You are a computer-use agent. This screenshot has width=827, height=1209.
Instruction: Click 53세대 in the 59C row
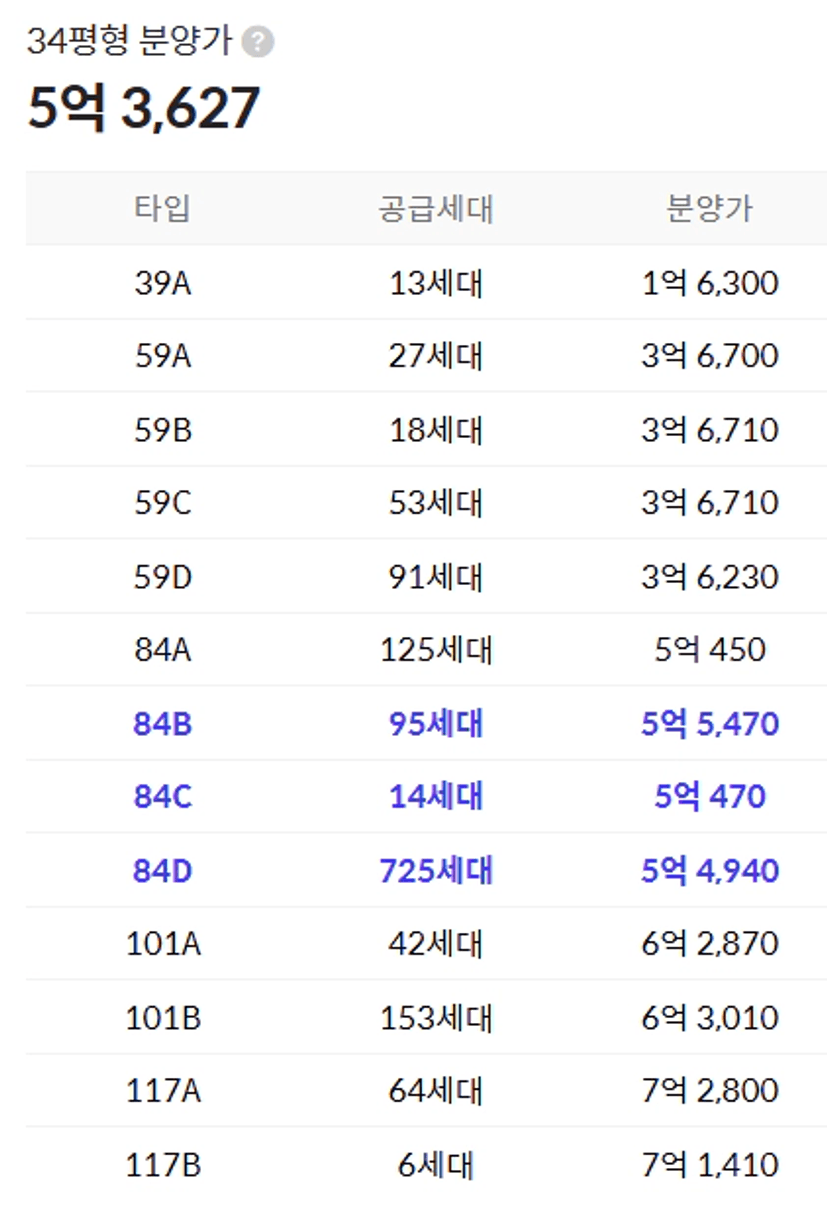pyautogui.click(x=436, y=503)
